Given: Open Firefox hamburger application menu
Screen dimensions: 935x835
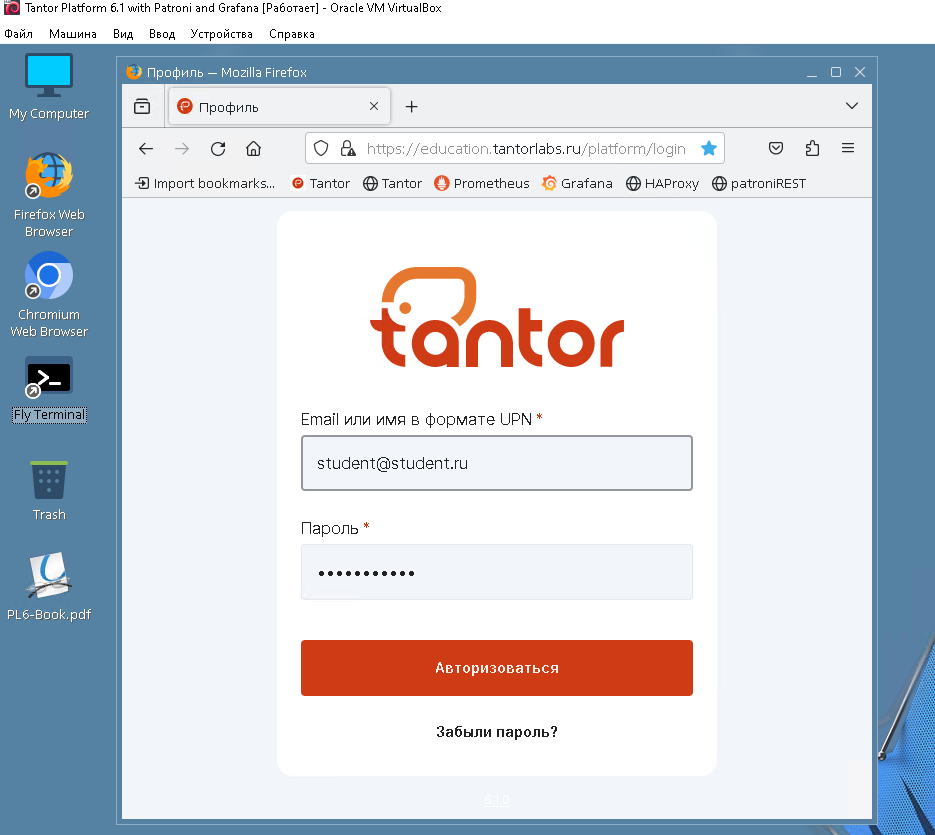Looking at the screenshot, I should (848, 149).
